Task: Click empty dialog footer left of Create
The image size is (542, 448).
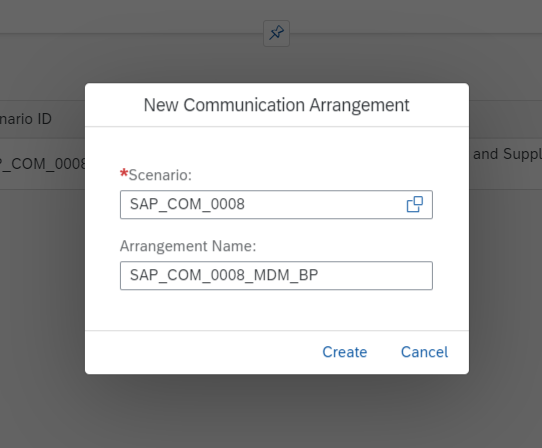Action: click(200, 352)
